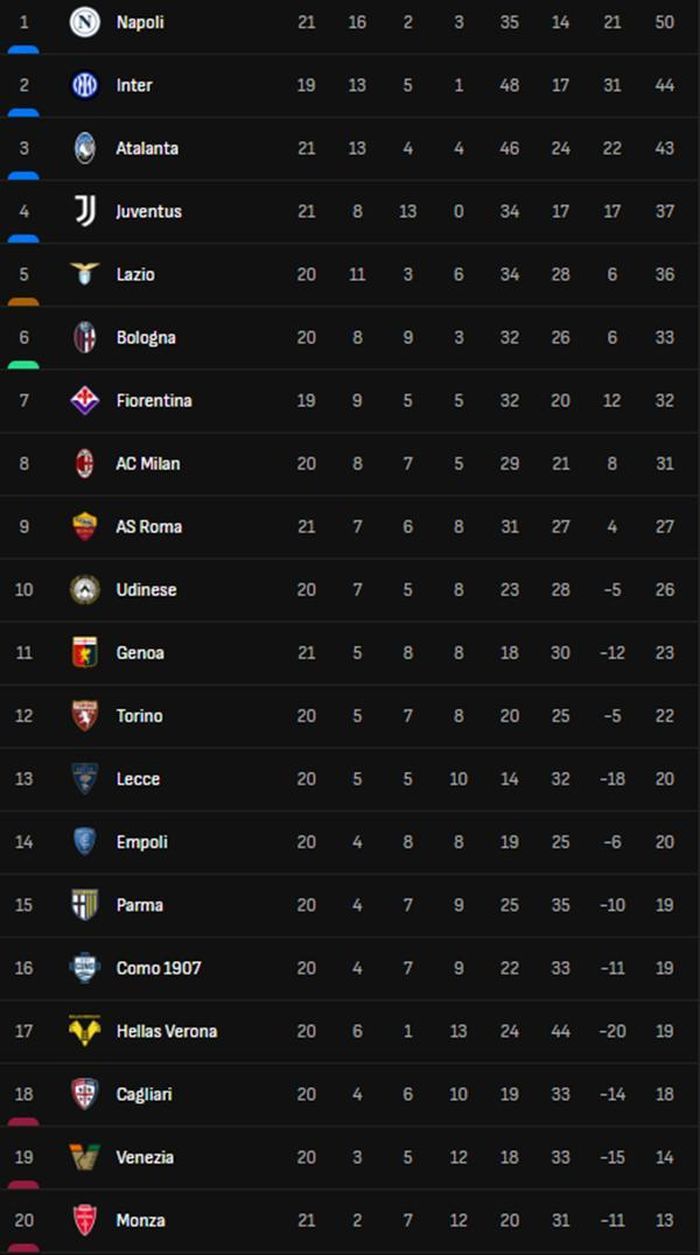This screenshot has height=1255, width=700.
Task: Click the Hellas Verona yellow crest
Action: click(85, 1030)
